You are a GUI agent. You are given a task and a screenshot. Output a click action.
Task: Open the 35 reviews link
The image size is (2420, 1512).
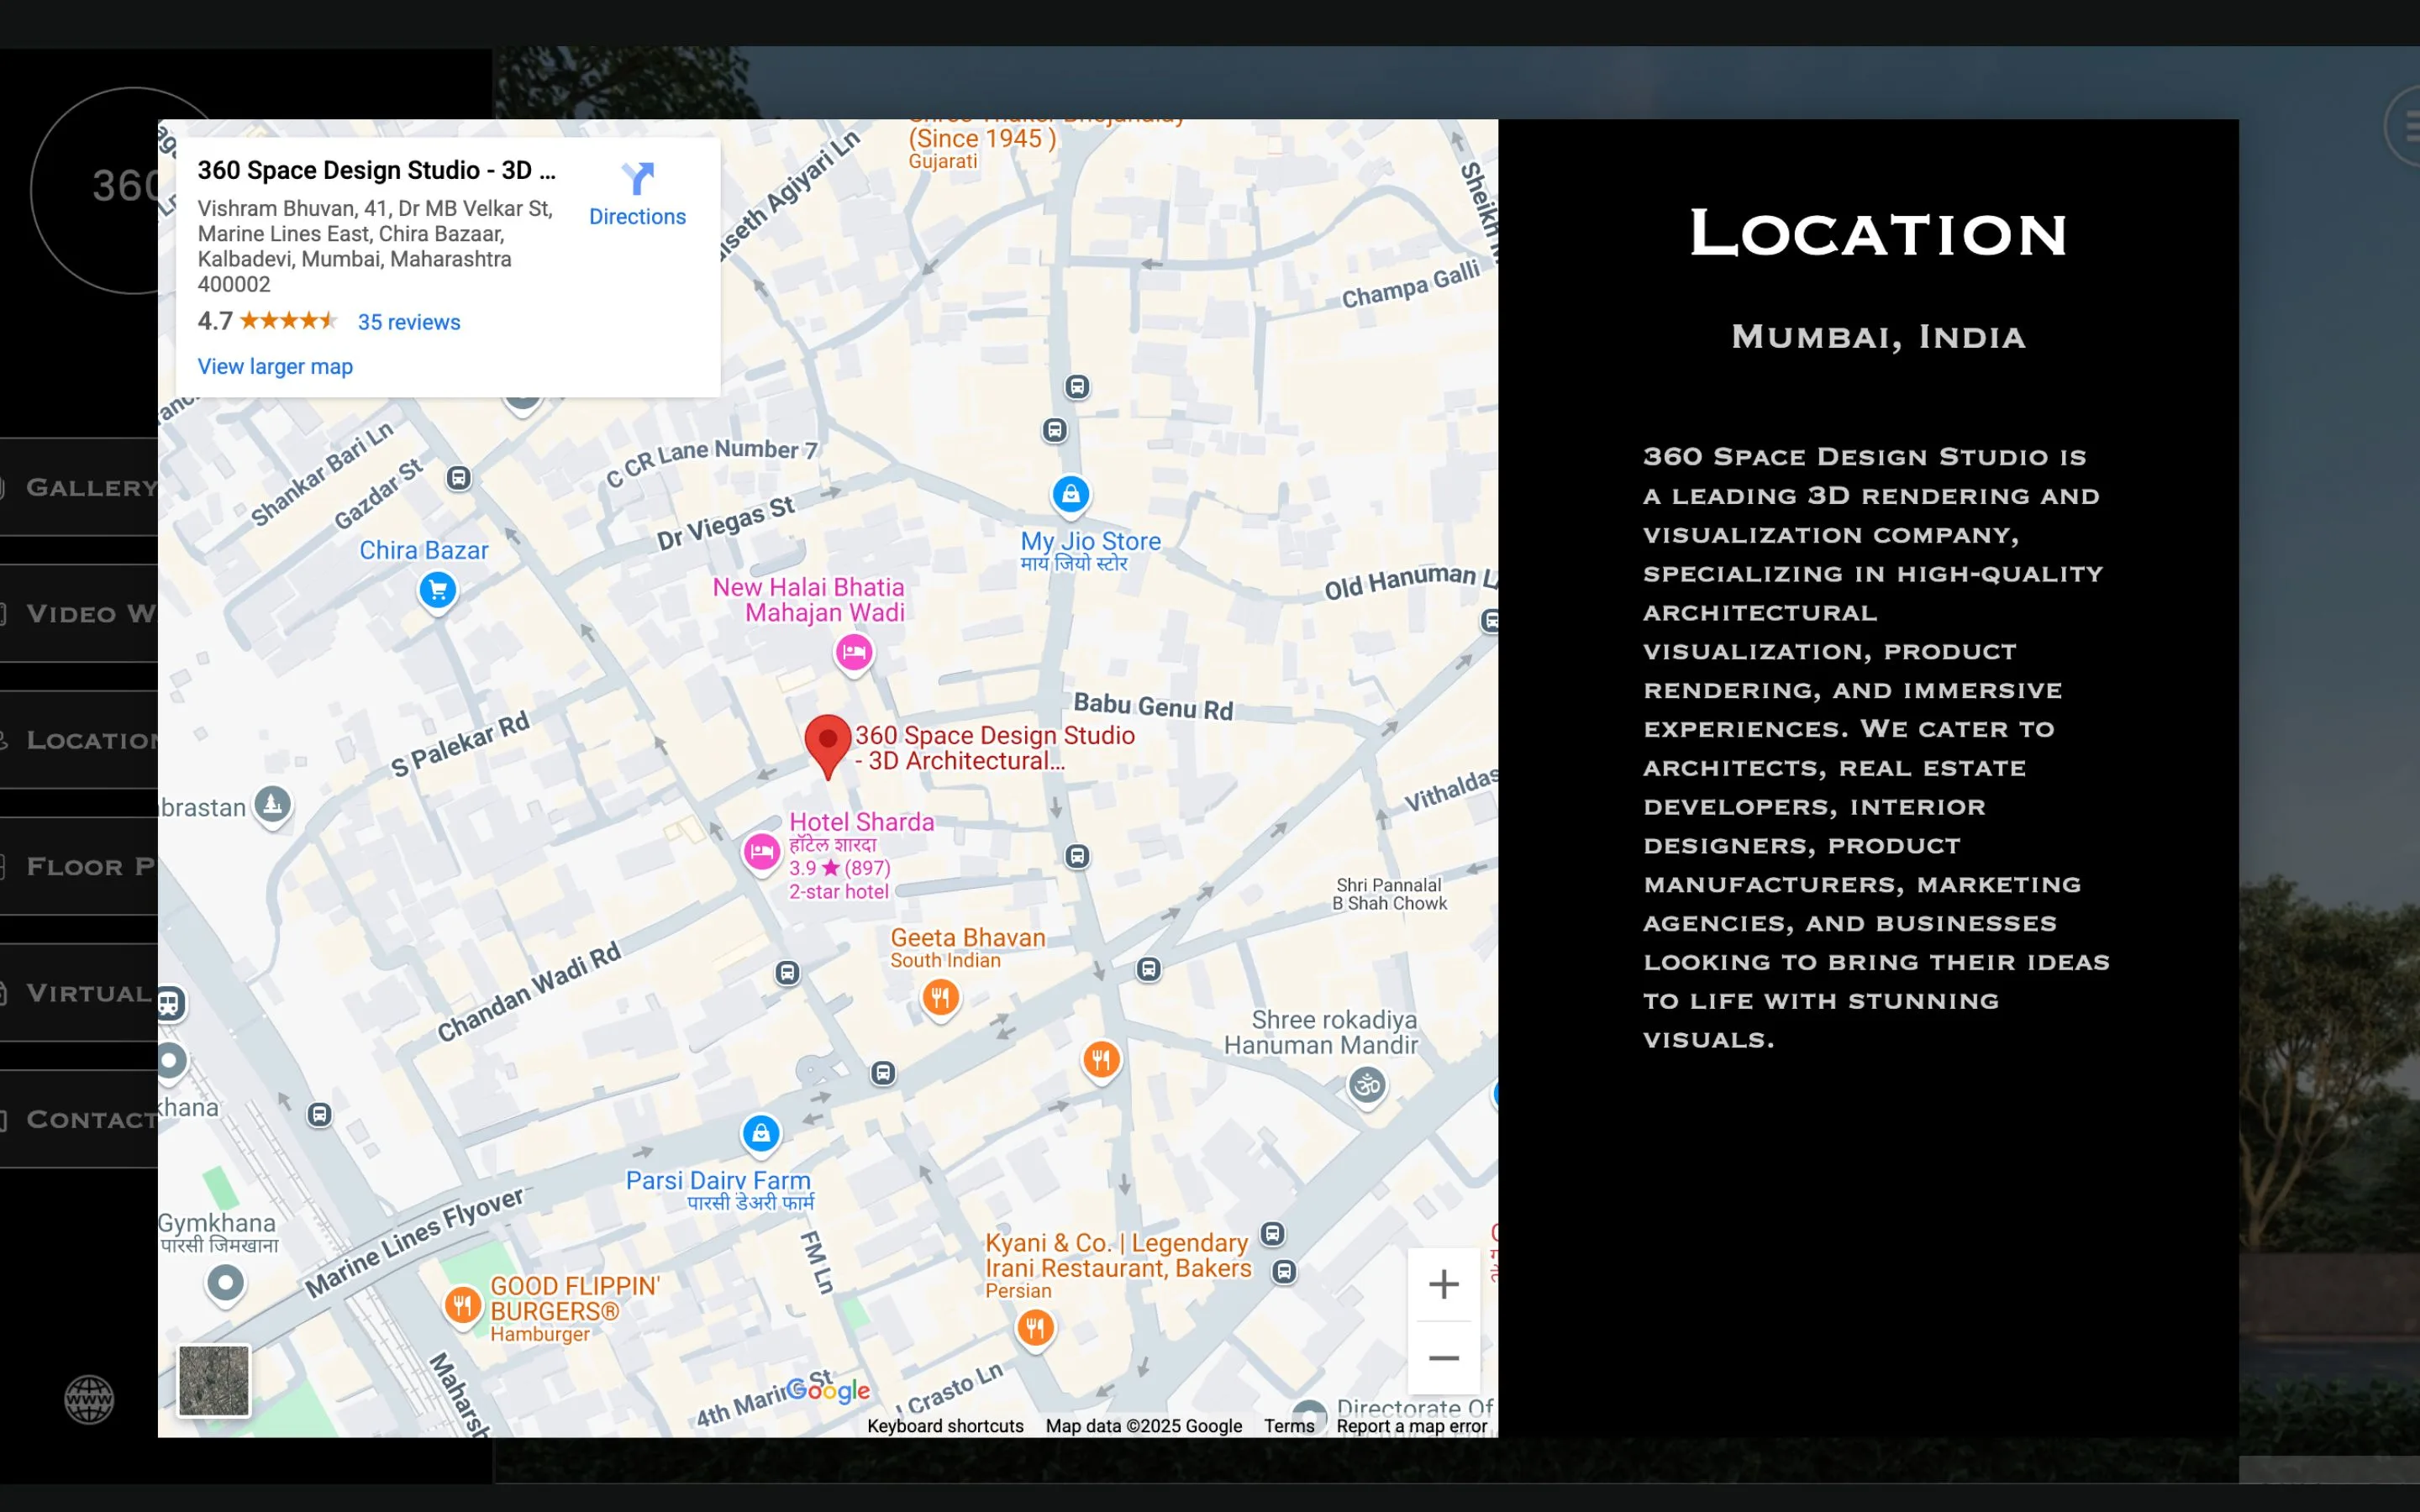tap(409, 322)
